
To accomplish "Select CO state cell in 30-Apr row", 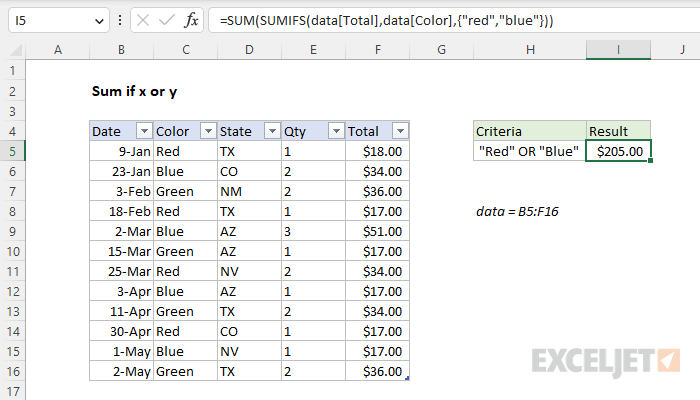I will [x=250, y=331].
